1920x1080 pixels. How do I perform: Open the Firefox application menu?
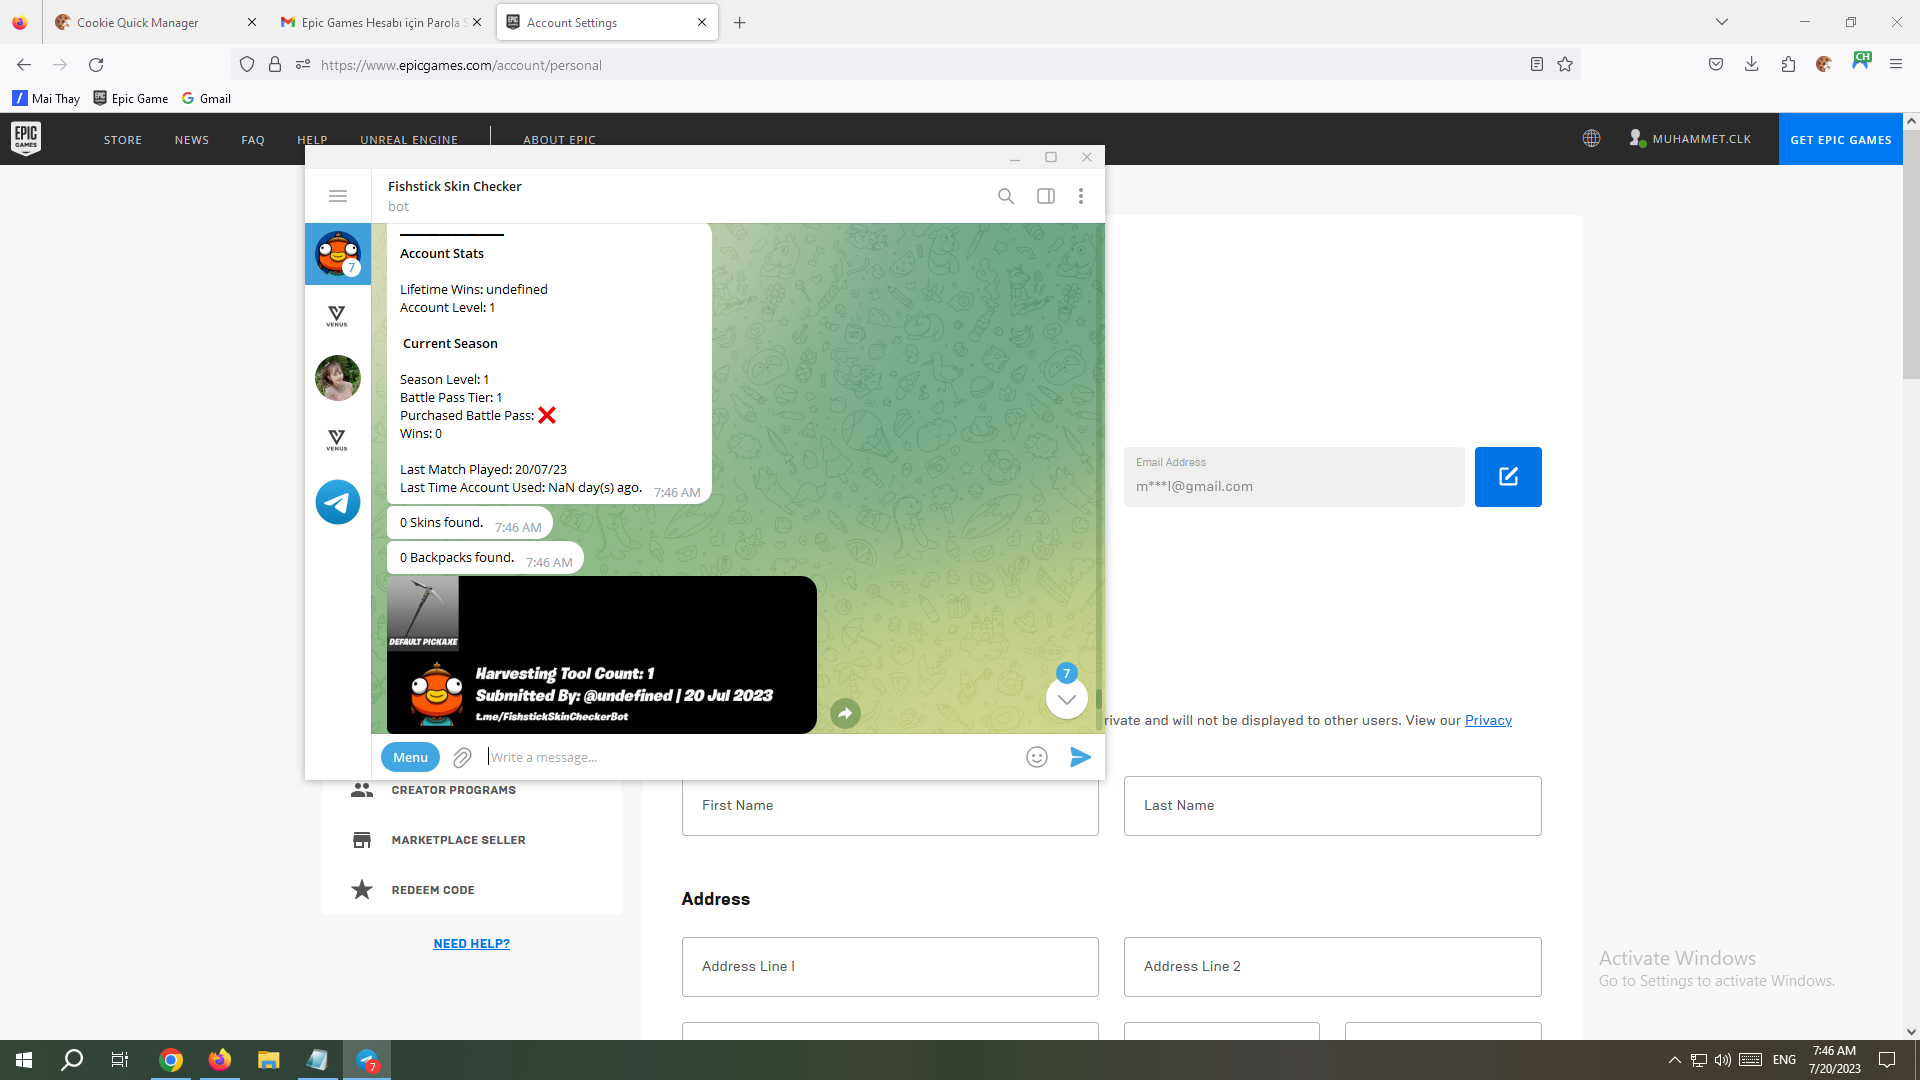tap(1896, 65)
